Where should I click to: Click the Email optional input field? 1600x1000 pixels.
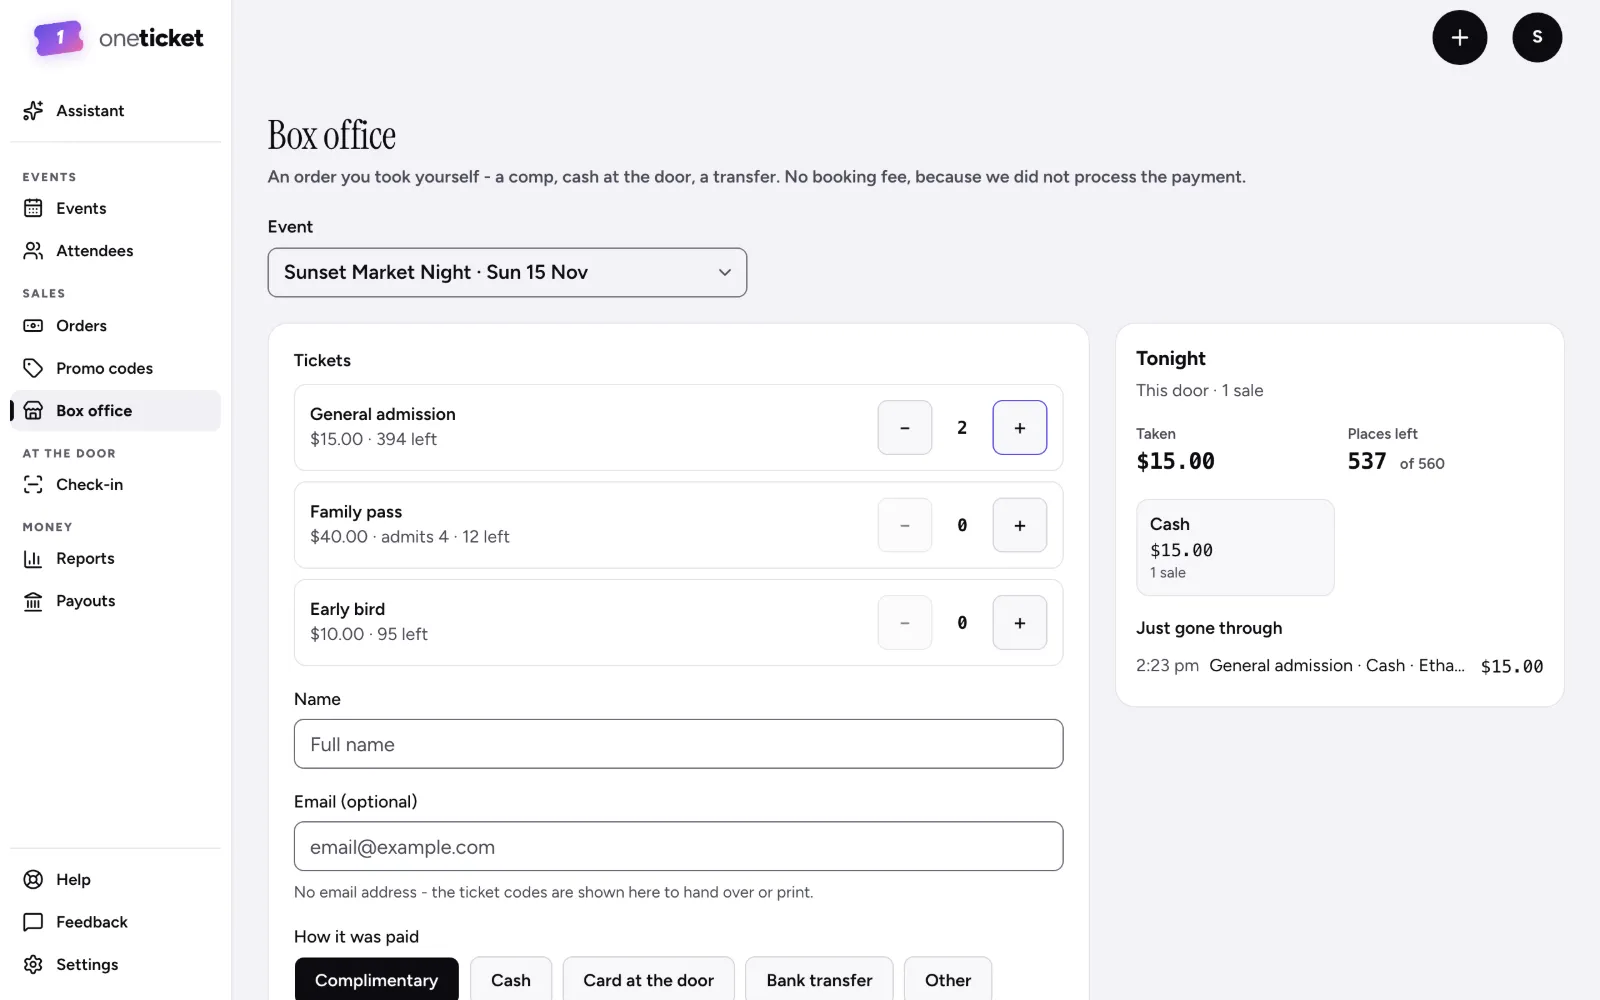(x=678, y=847)
